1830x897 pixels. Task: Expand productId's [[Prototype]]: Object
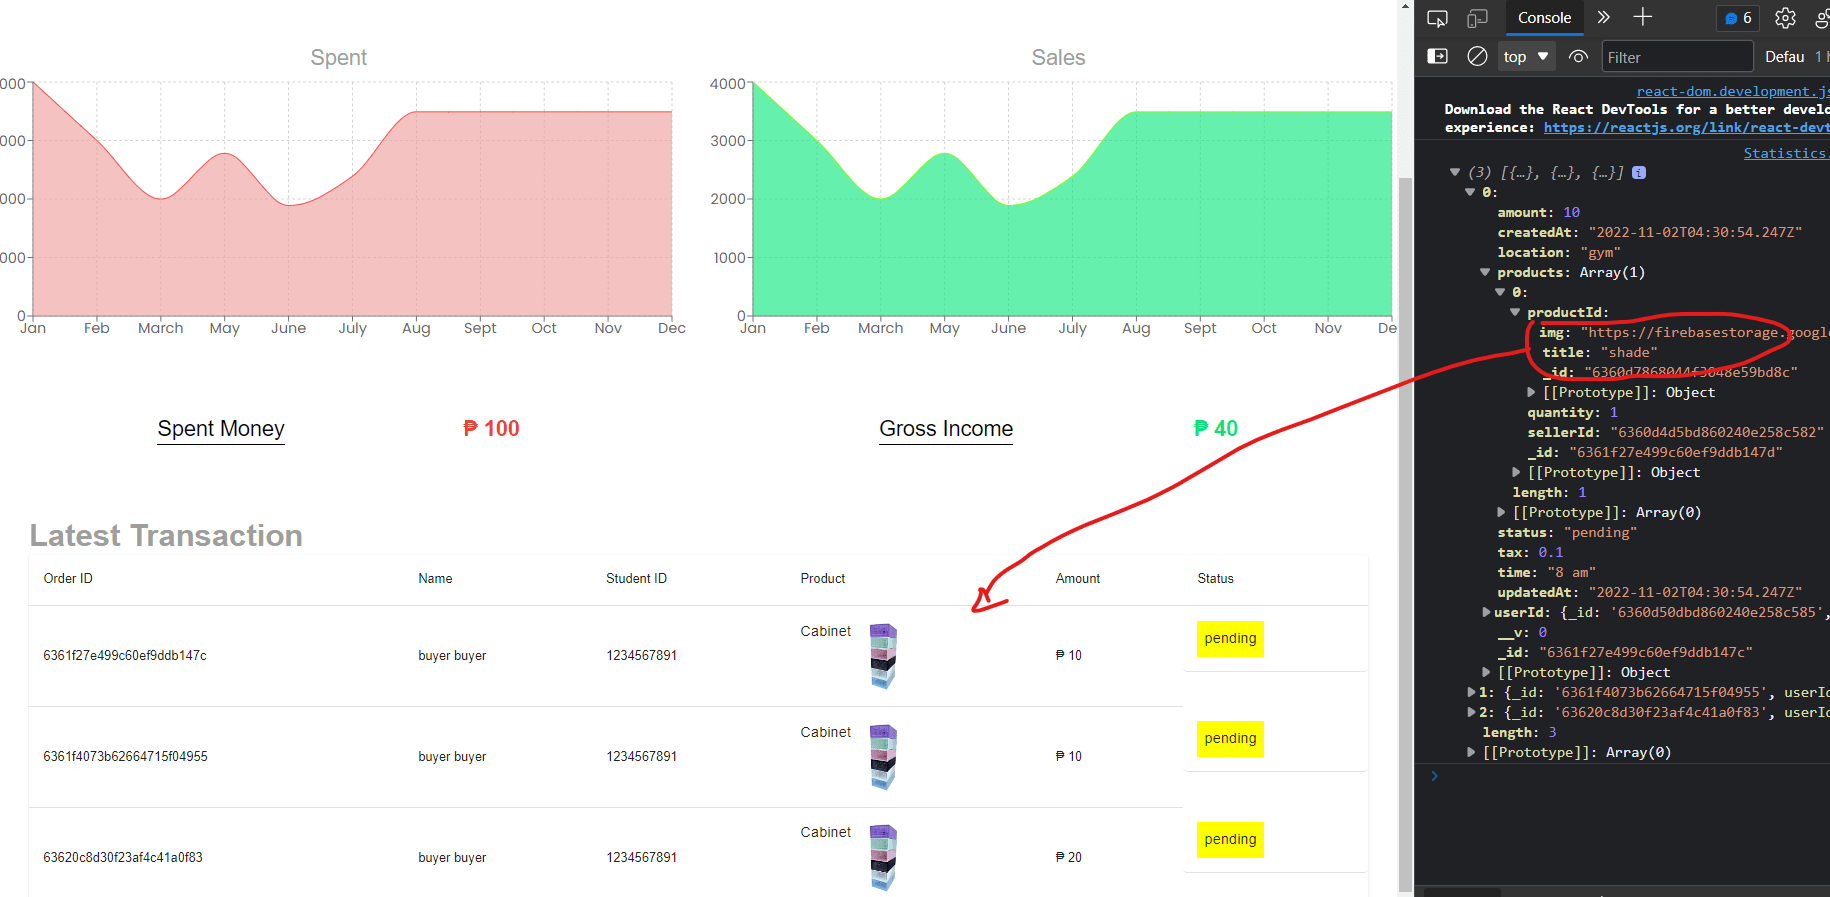click(x=1531, y=392)
